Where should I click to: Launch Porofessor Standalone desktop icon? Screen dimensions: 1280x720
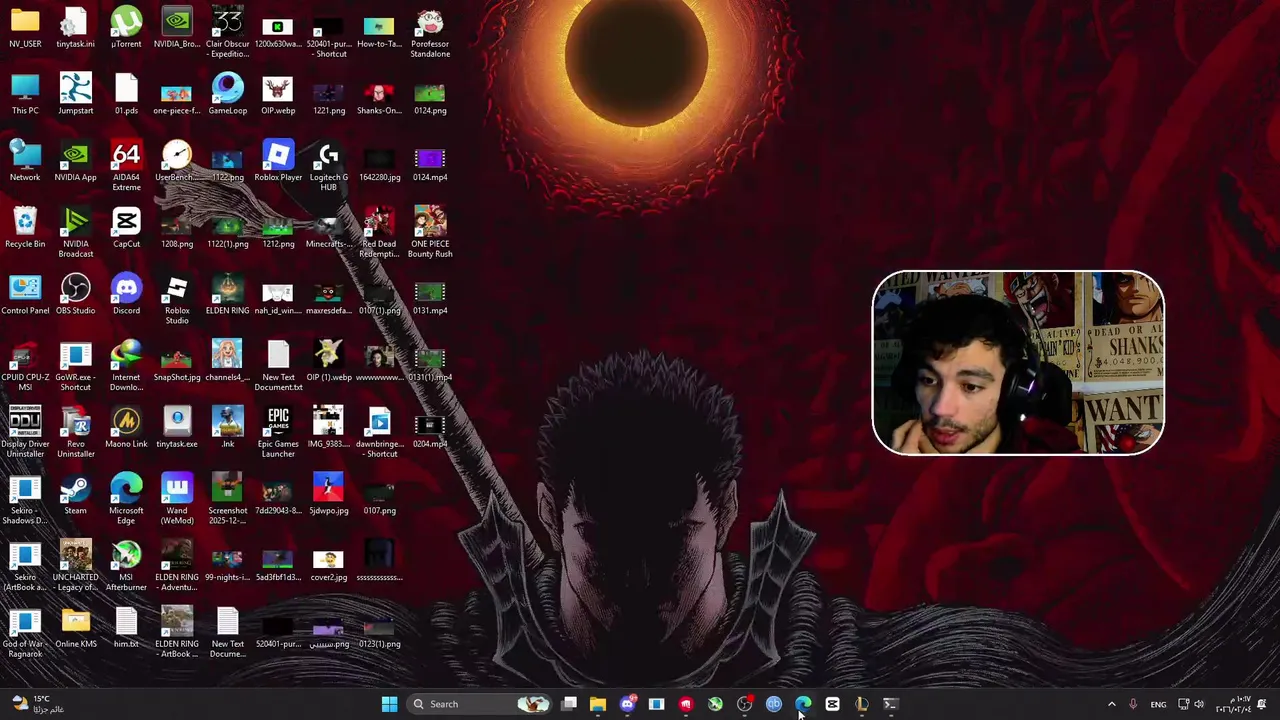[430, 32]
